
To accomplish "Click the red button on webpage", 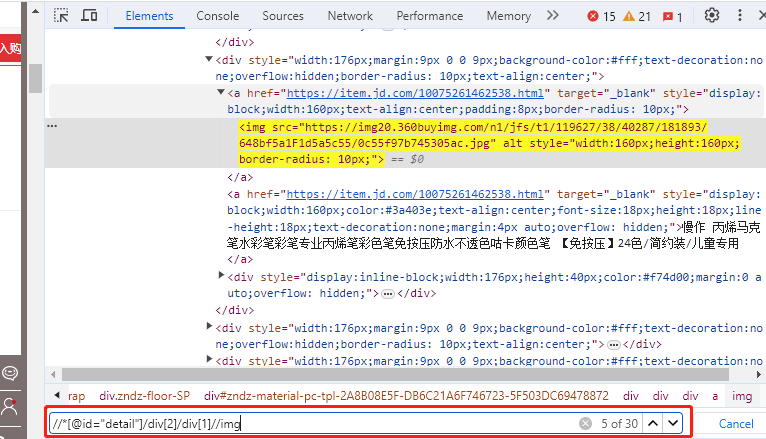I will (10, 48).
